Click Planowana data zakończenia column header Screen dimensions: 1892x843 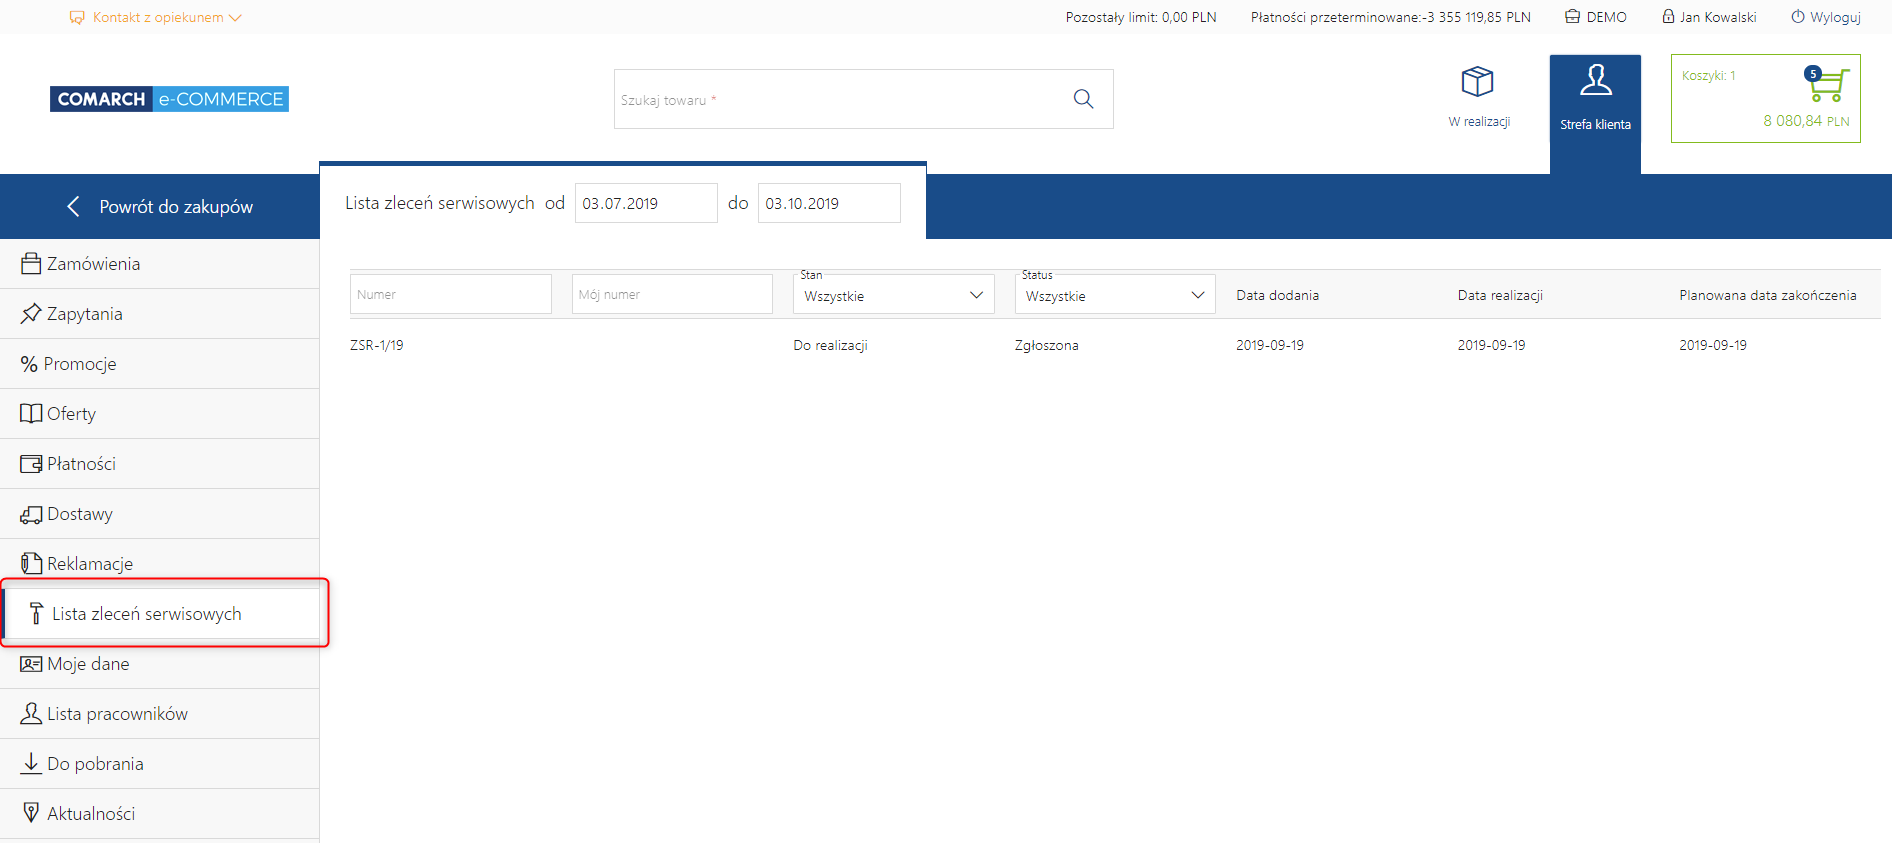click(x=1768, y=295)
